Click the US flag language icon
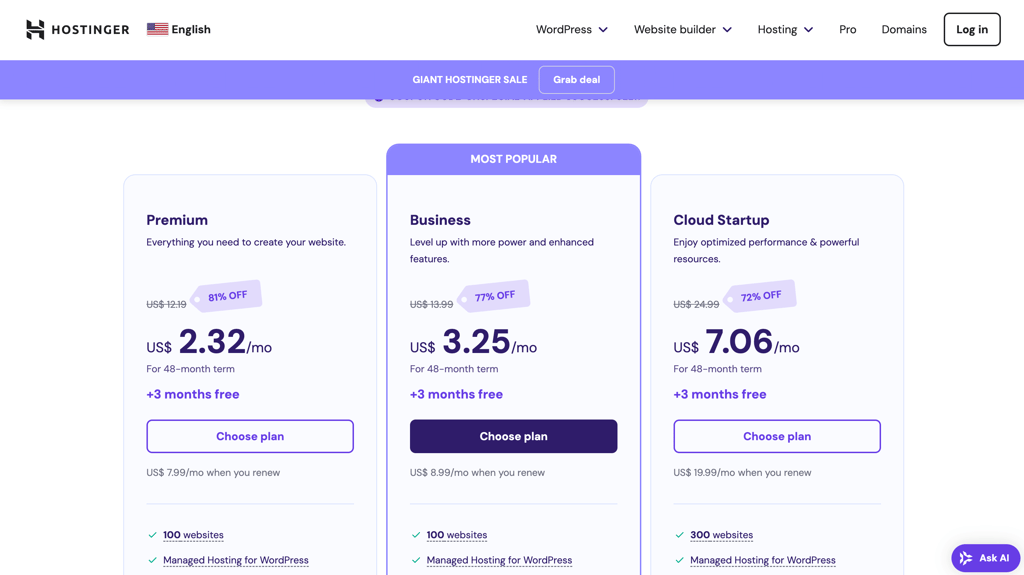Image resolution: width=1024 pixels, height=575 pixels. (157, 29)
